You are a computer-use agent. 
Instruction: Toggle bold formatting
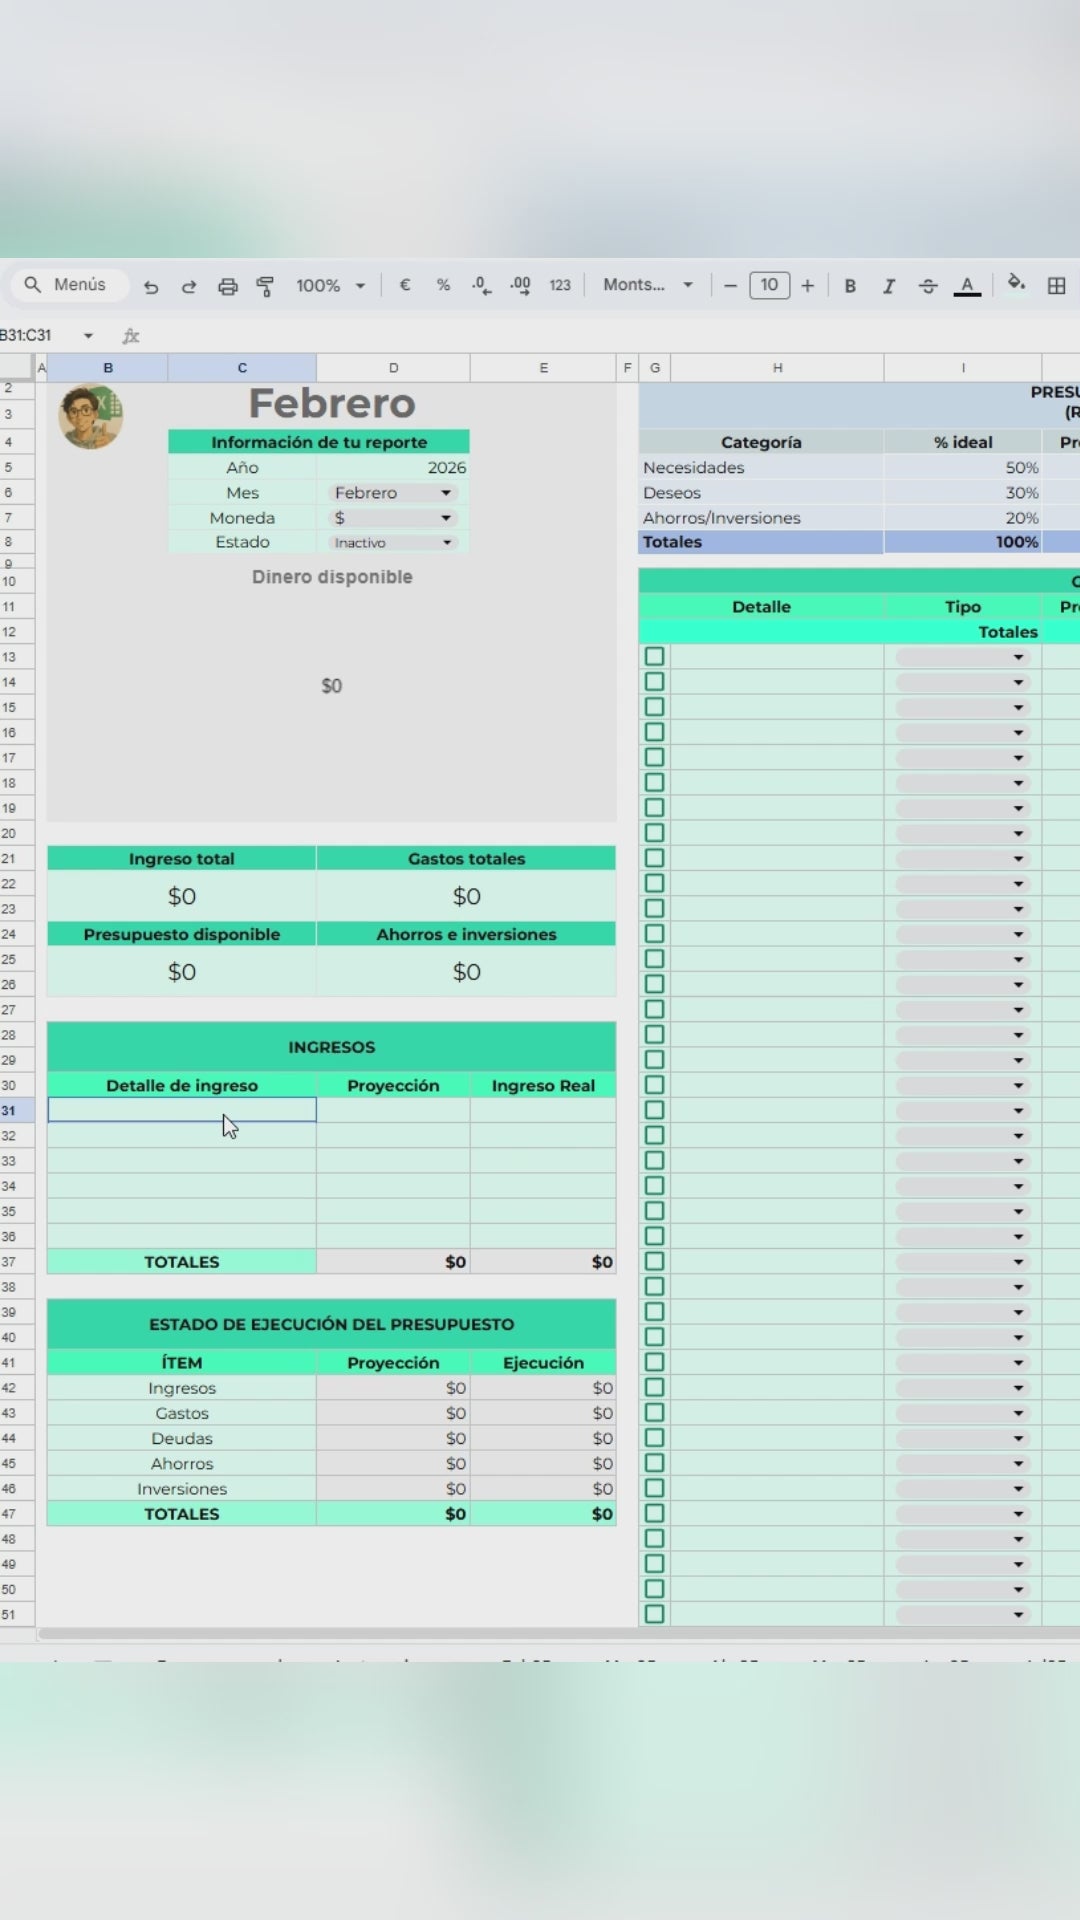(x=850, y=286)
